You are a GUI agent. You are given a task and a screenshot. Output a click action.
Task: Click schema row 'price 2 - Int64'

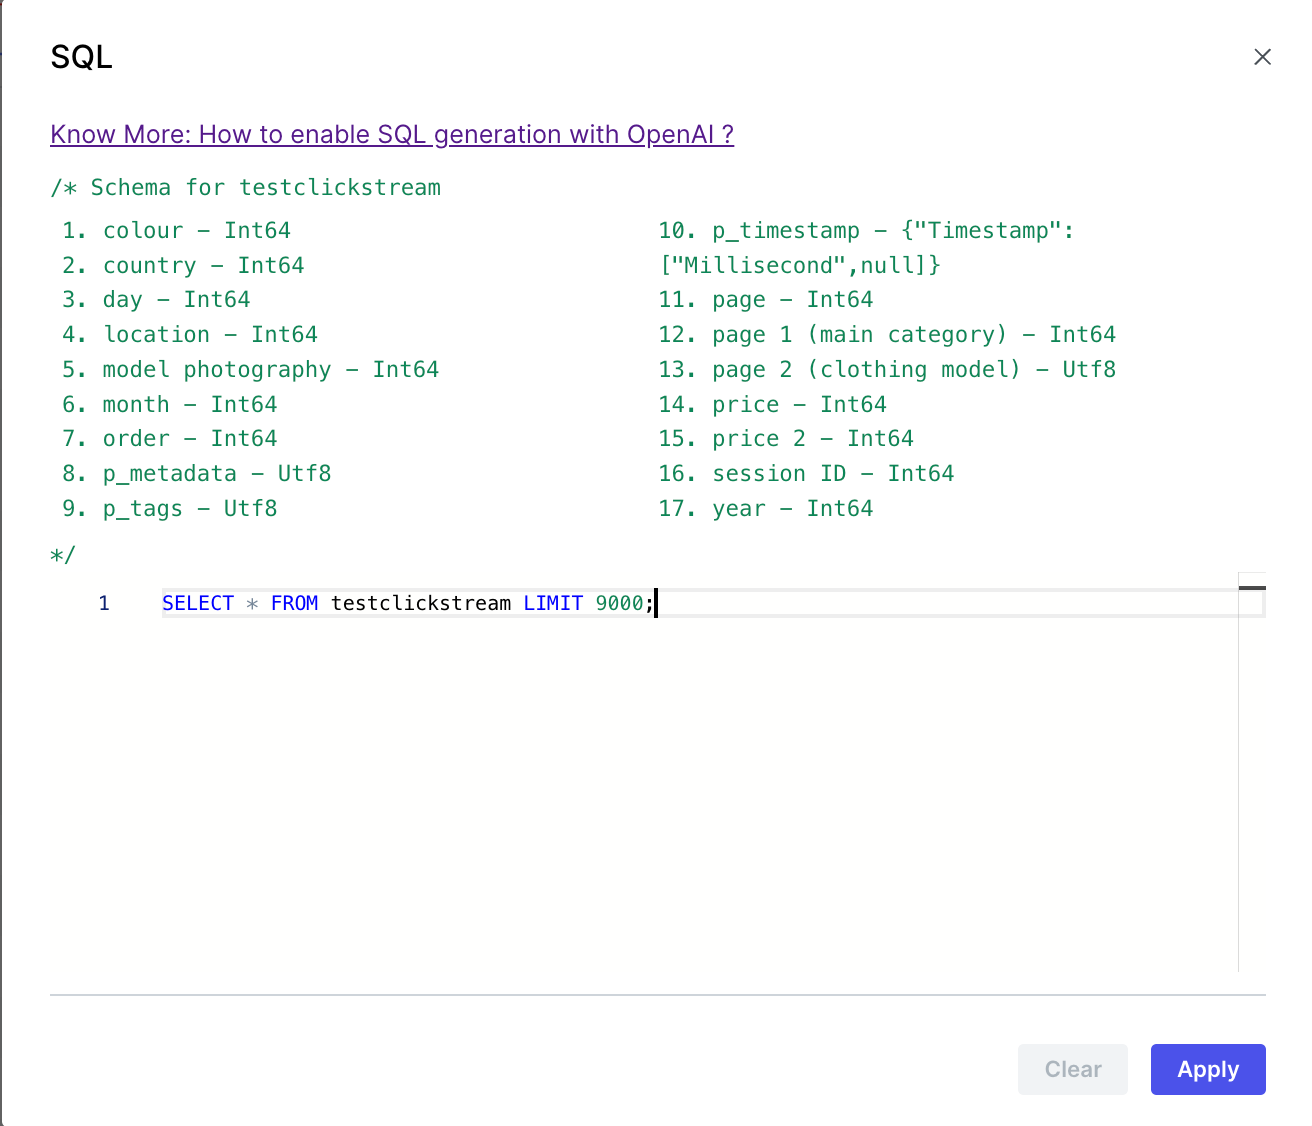pyautogui.click(x=786, y=438)
